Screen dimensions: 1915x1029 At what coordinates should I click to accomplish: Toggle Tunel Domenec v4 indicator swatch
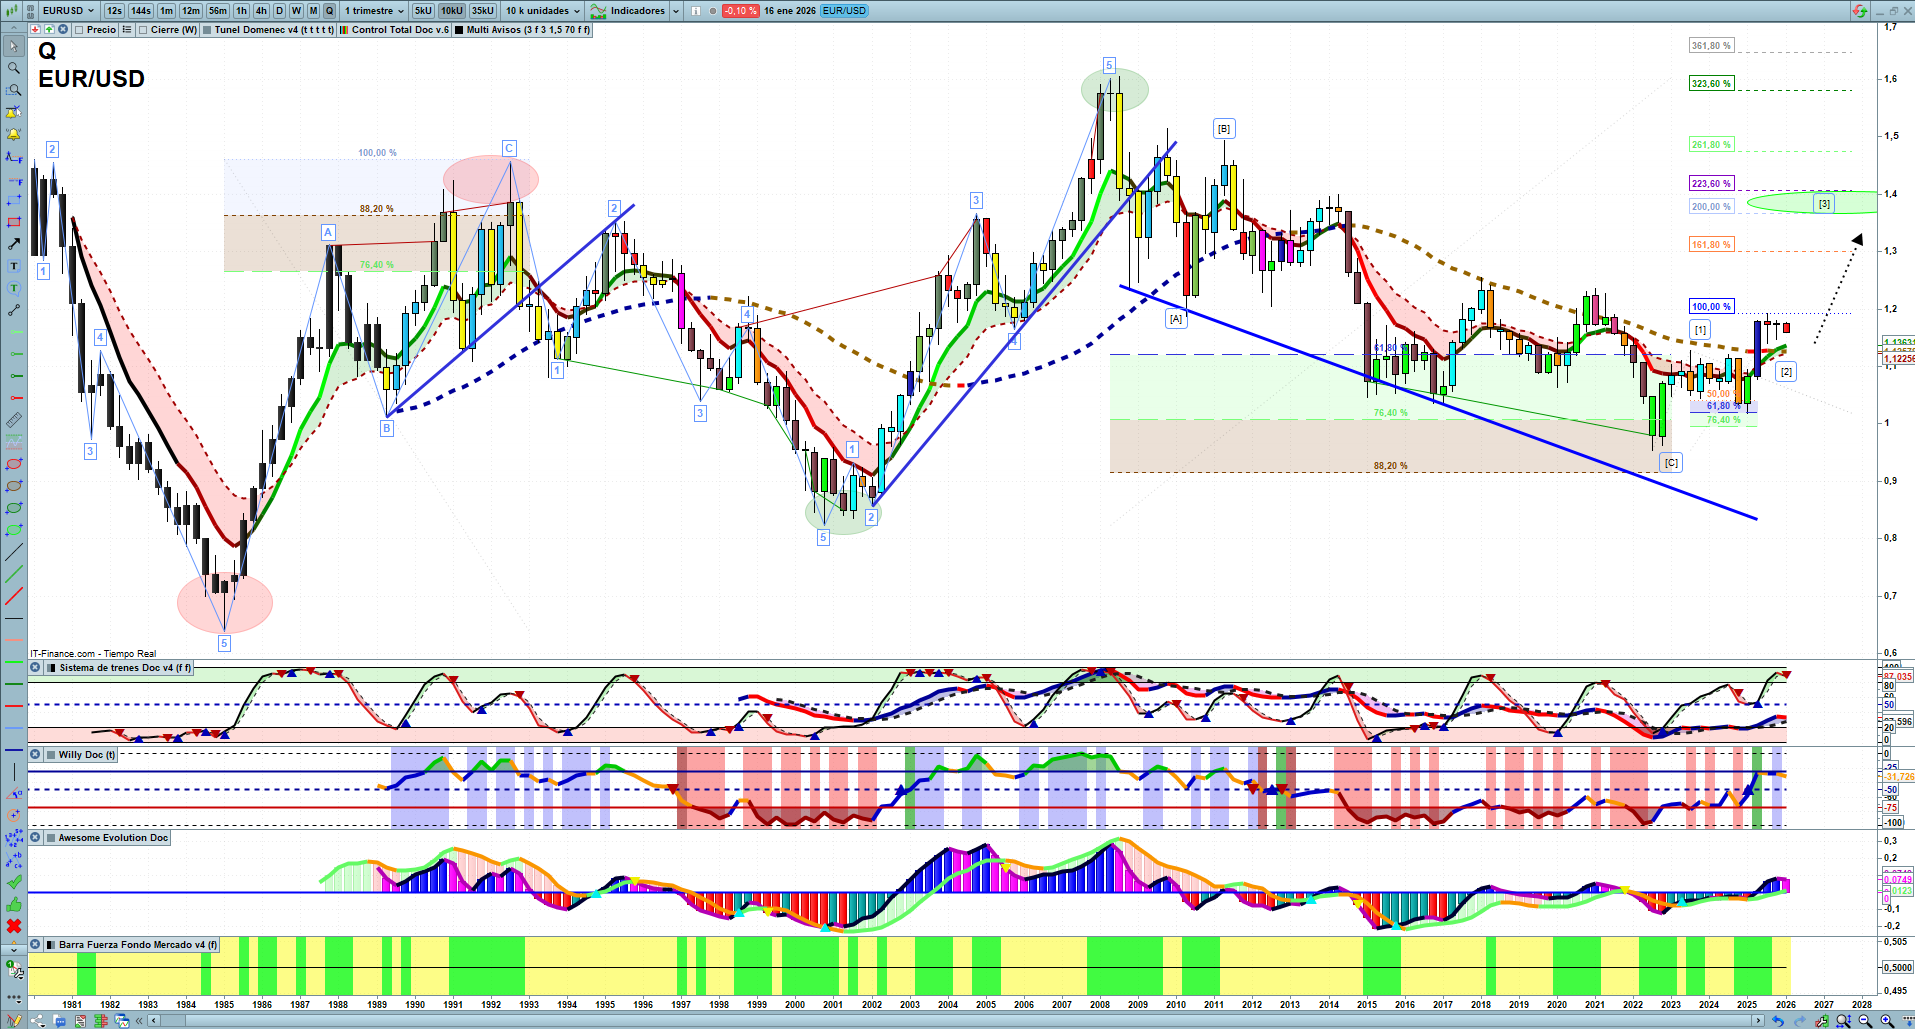tap(207, 30)
